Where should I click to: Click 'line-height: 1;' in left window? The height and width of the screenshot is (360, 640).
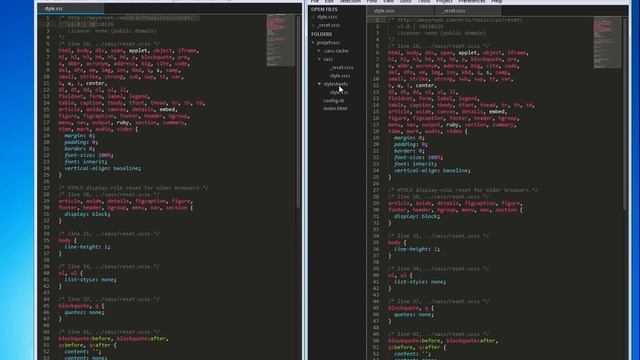coord(87,247)
